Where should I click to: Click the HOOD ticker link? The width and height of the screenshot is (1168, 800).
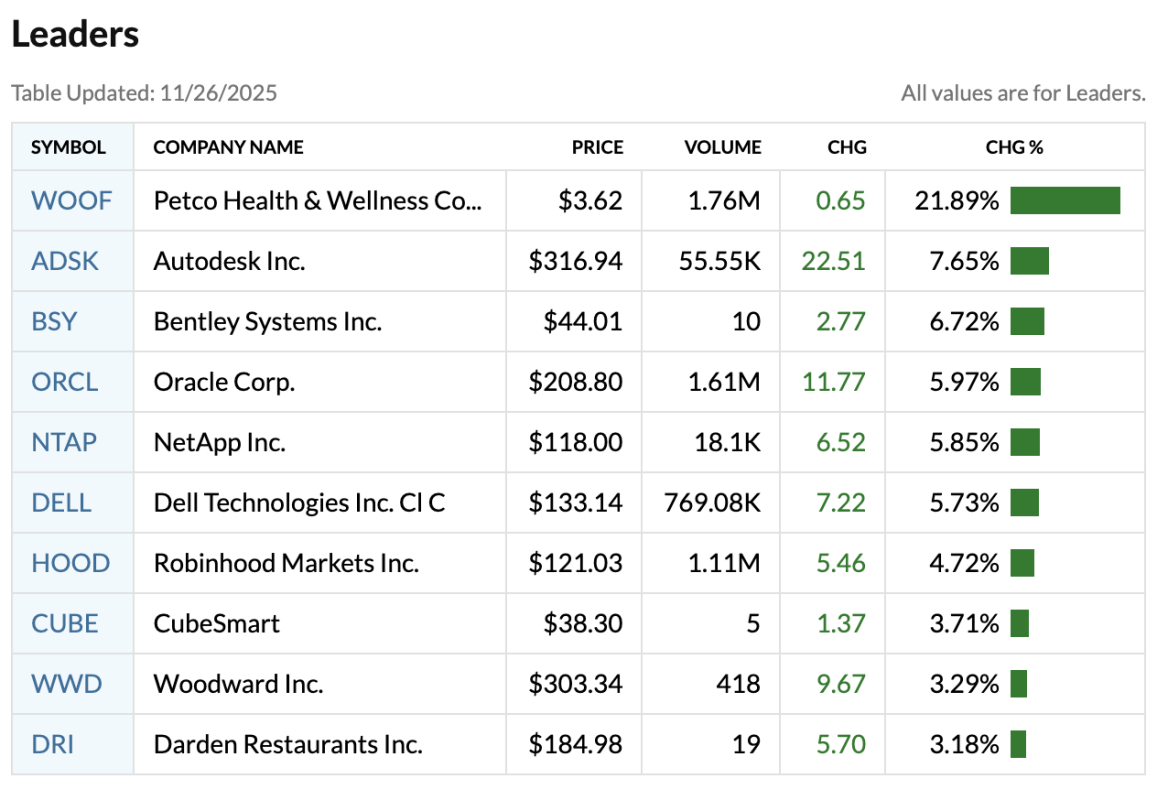coord(70,563)
